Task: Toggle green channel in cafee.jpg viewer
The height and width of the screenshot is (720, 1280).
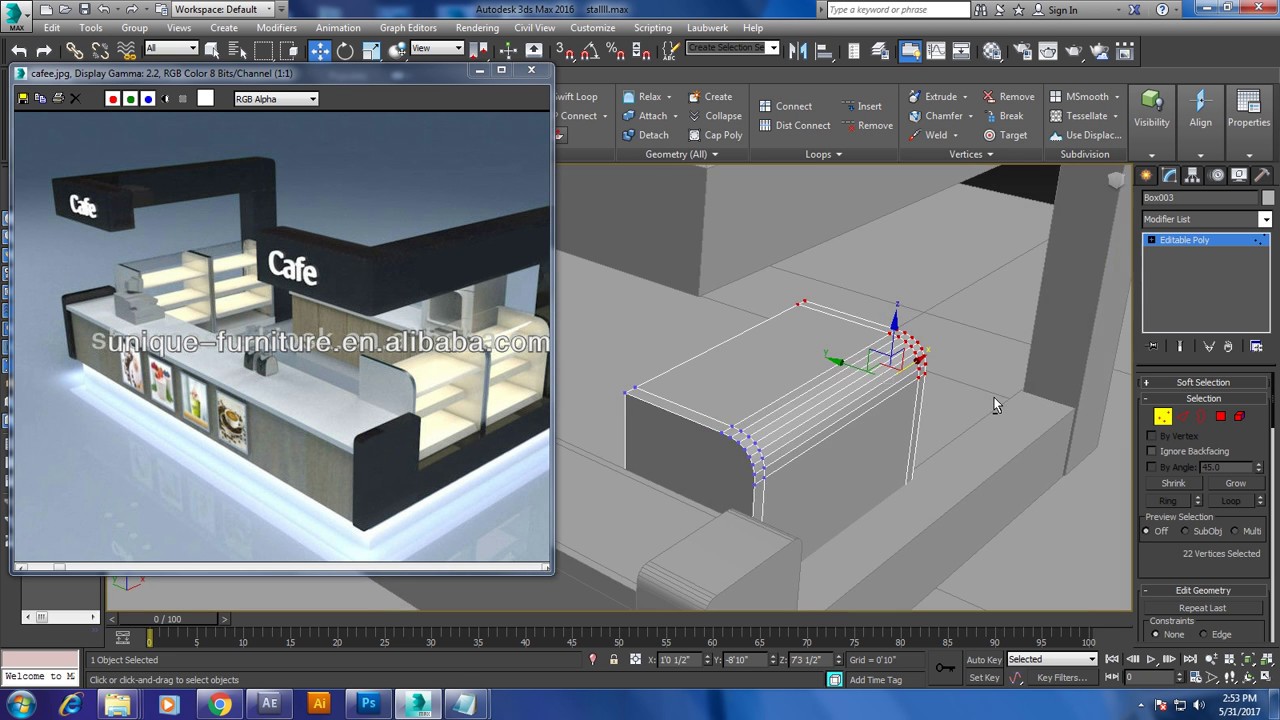Action: tap(130, 99)
